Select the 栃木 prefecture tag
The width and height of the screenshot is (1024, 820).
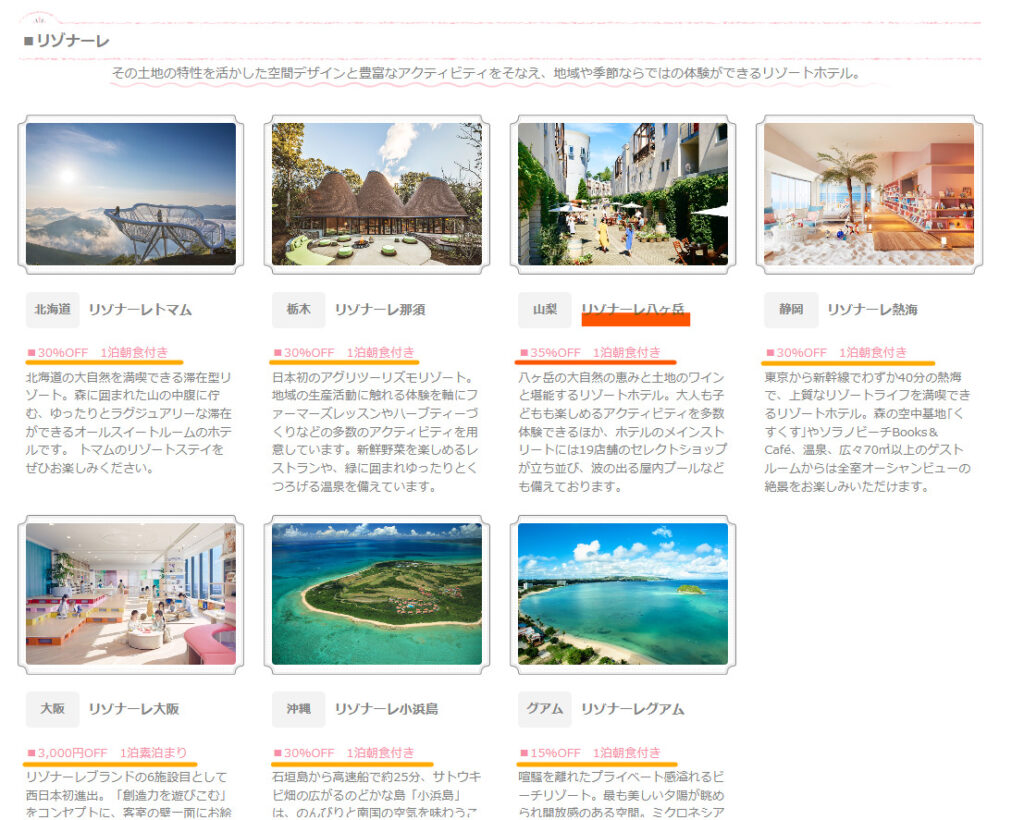[298, 310]
